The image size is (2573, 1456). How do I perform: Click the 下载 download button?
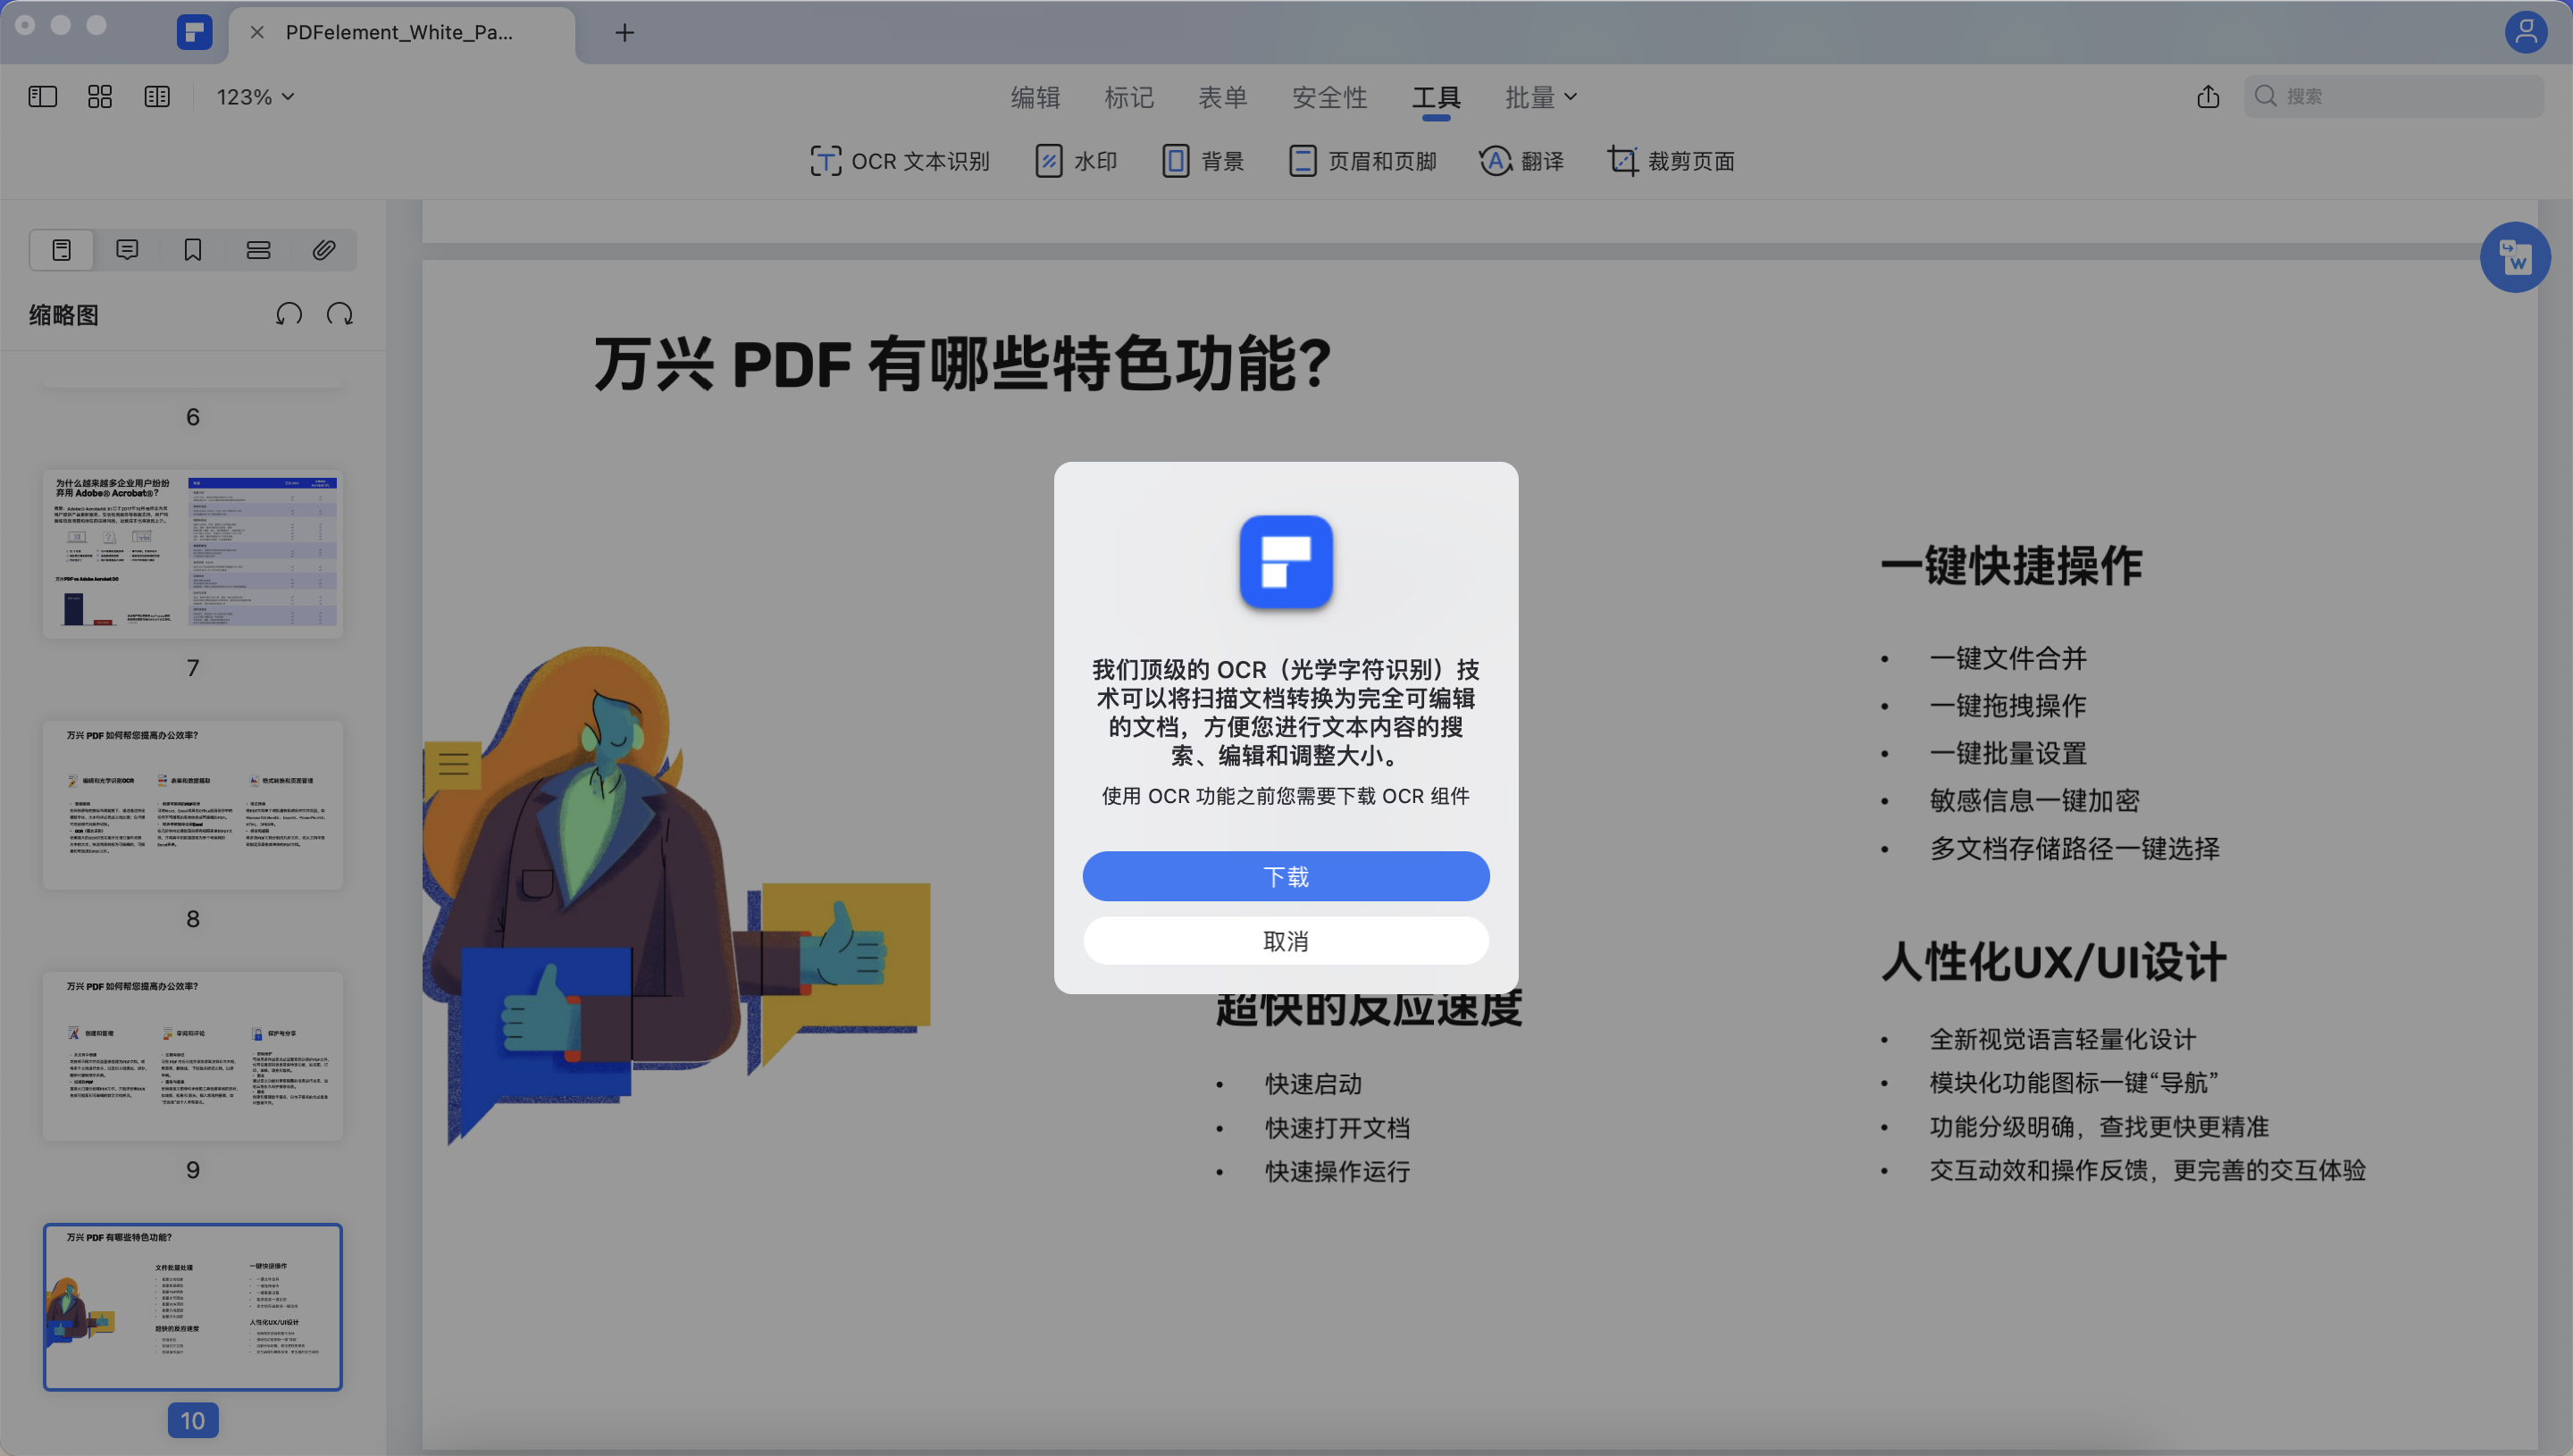point(1286,876)
